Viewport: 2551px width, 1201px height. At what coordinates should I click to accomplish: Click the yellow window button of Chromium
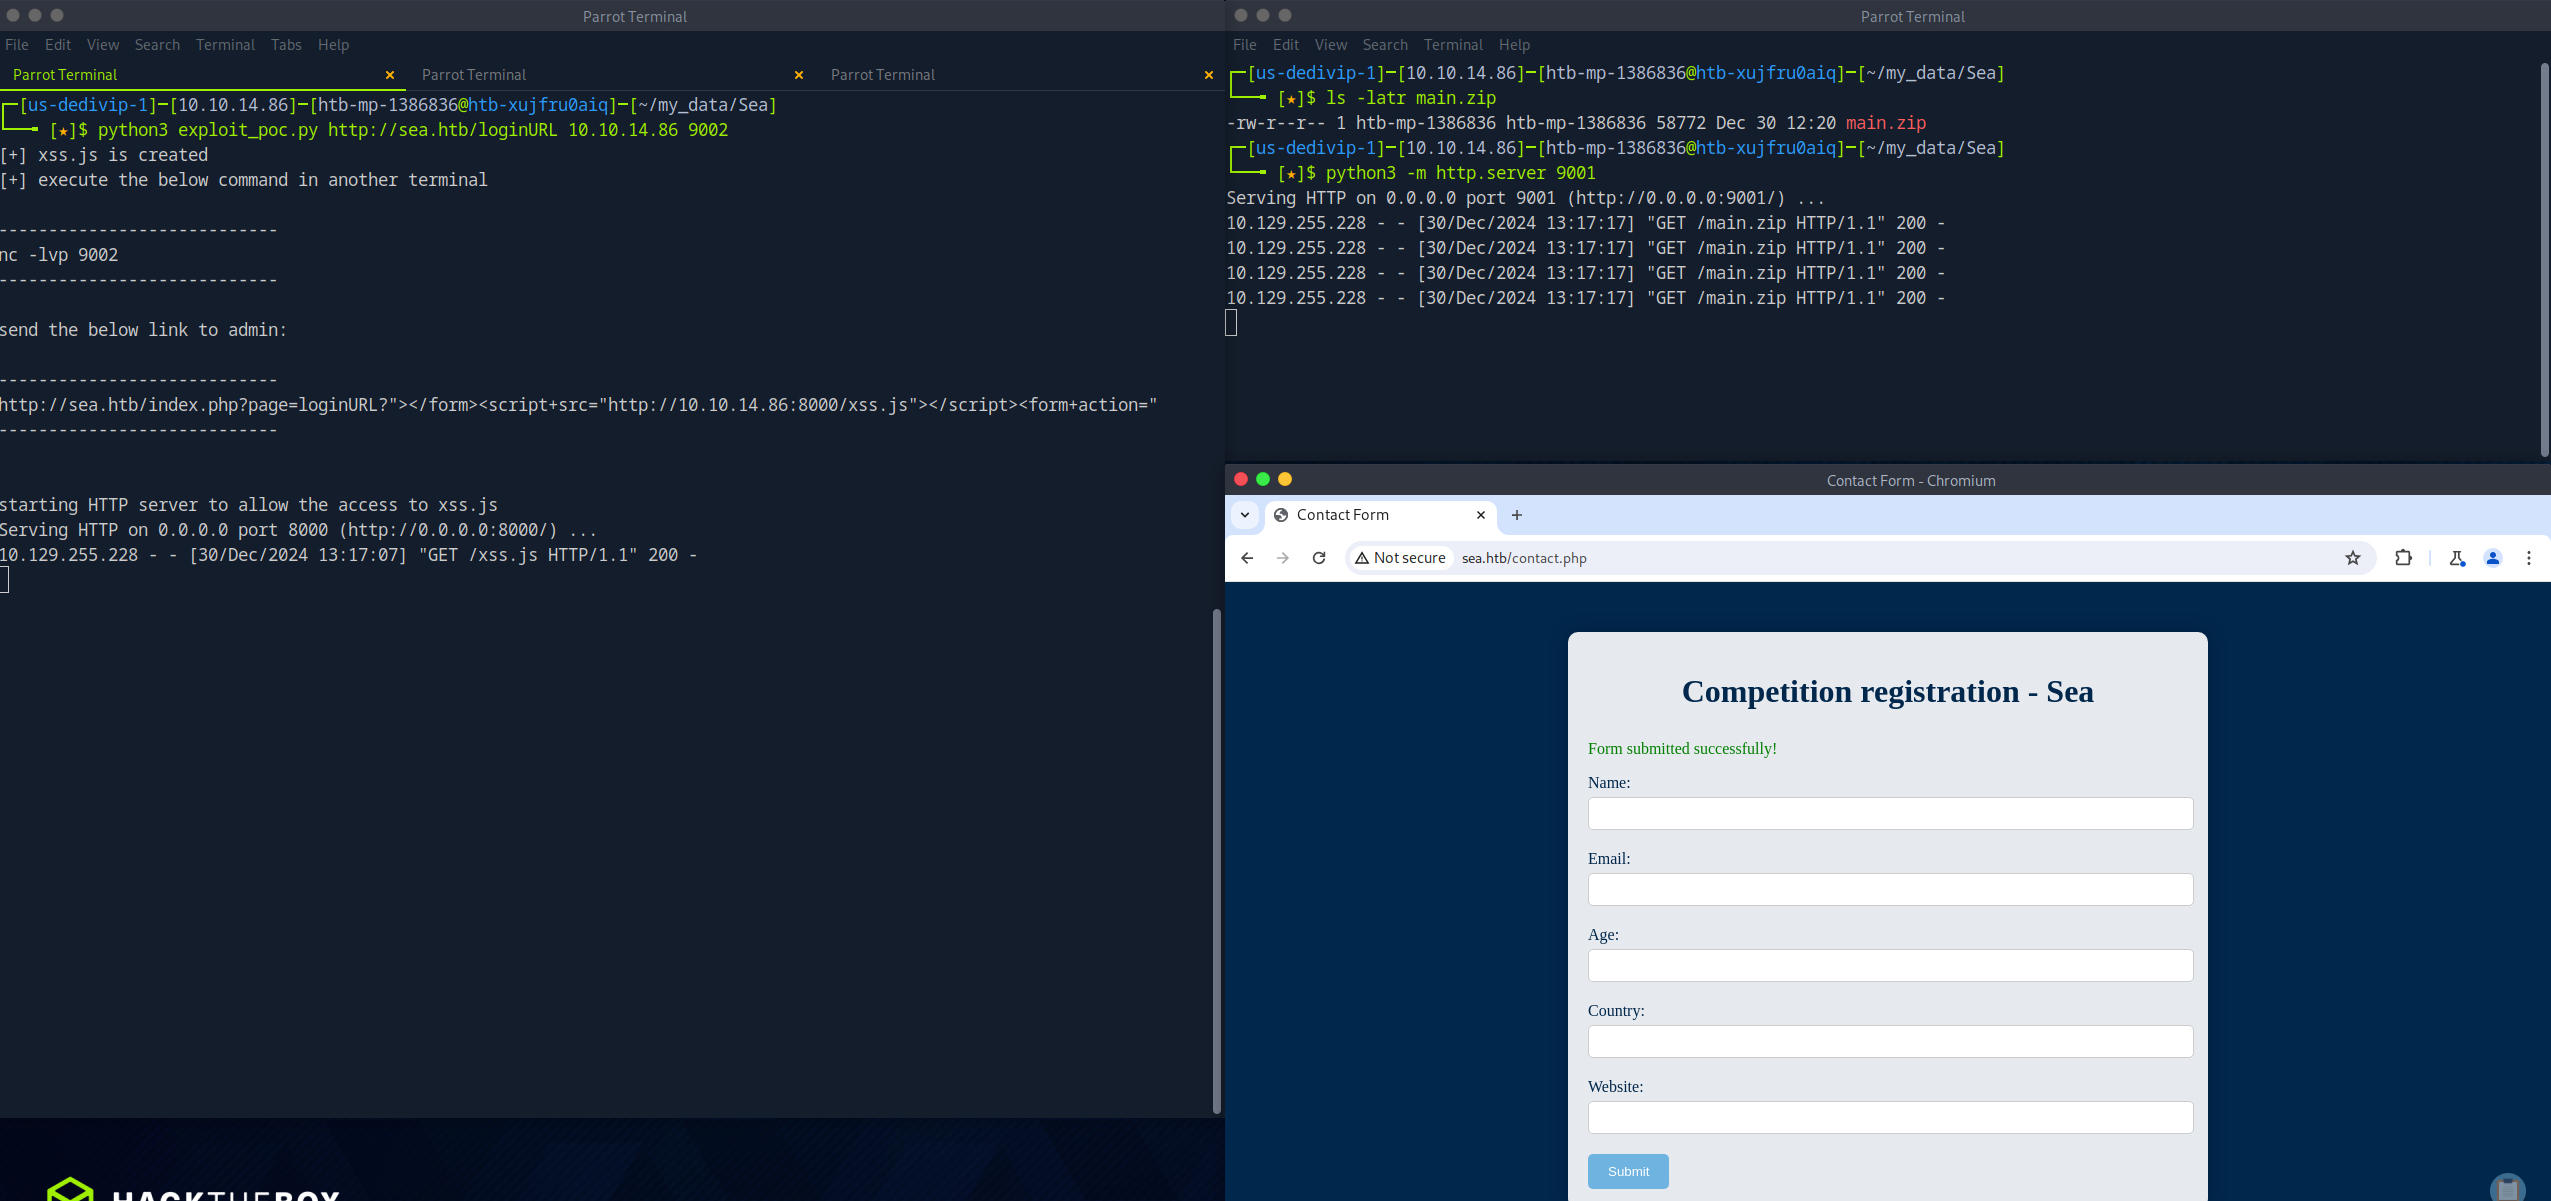[x=1285, y=479]
